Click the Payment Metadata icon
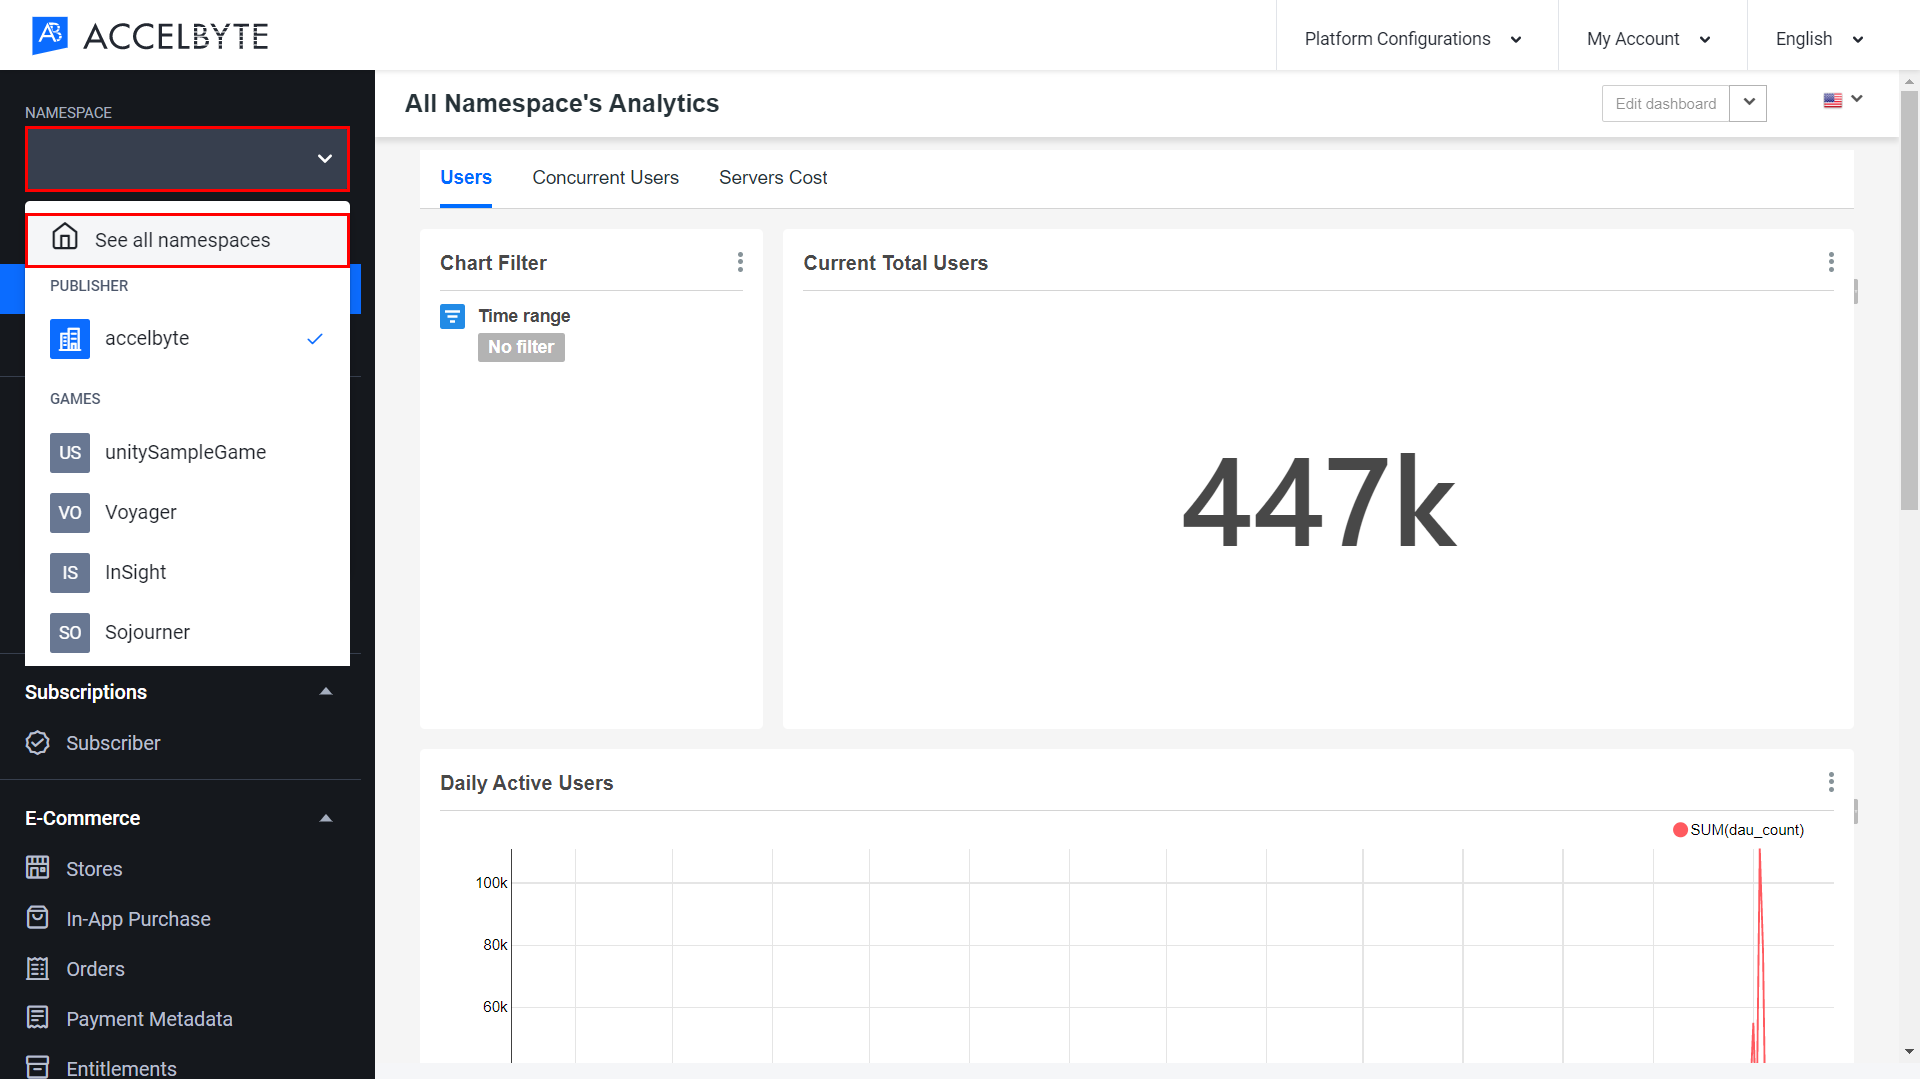This screenshot has width=1920, height=1079. click(x=38, y=1018)
